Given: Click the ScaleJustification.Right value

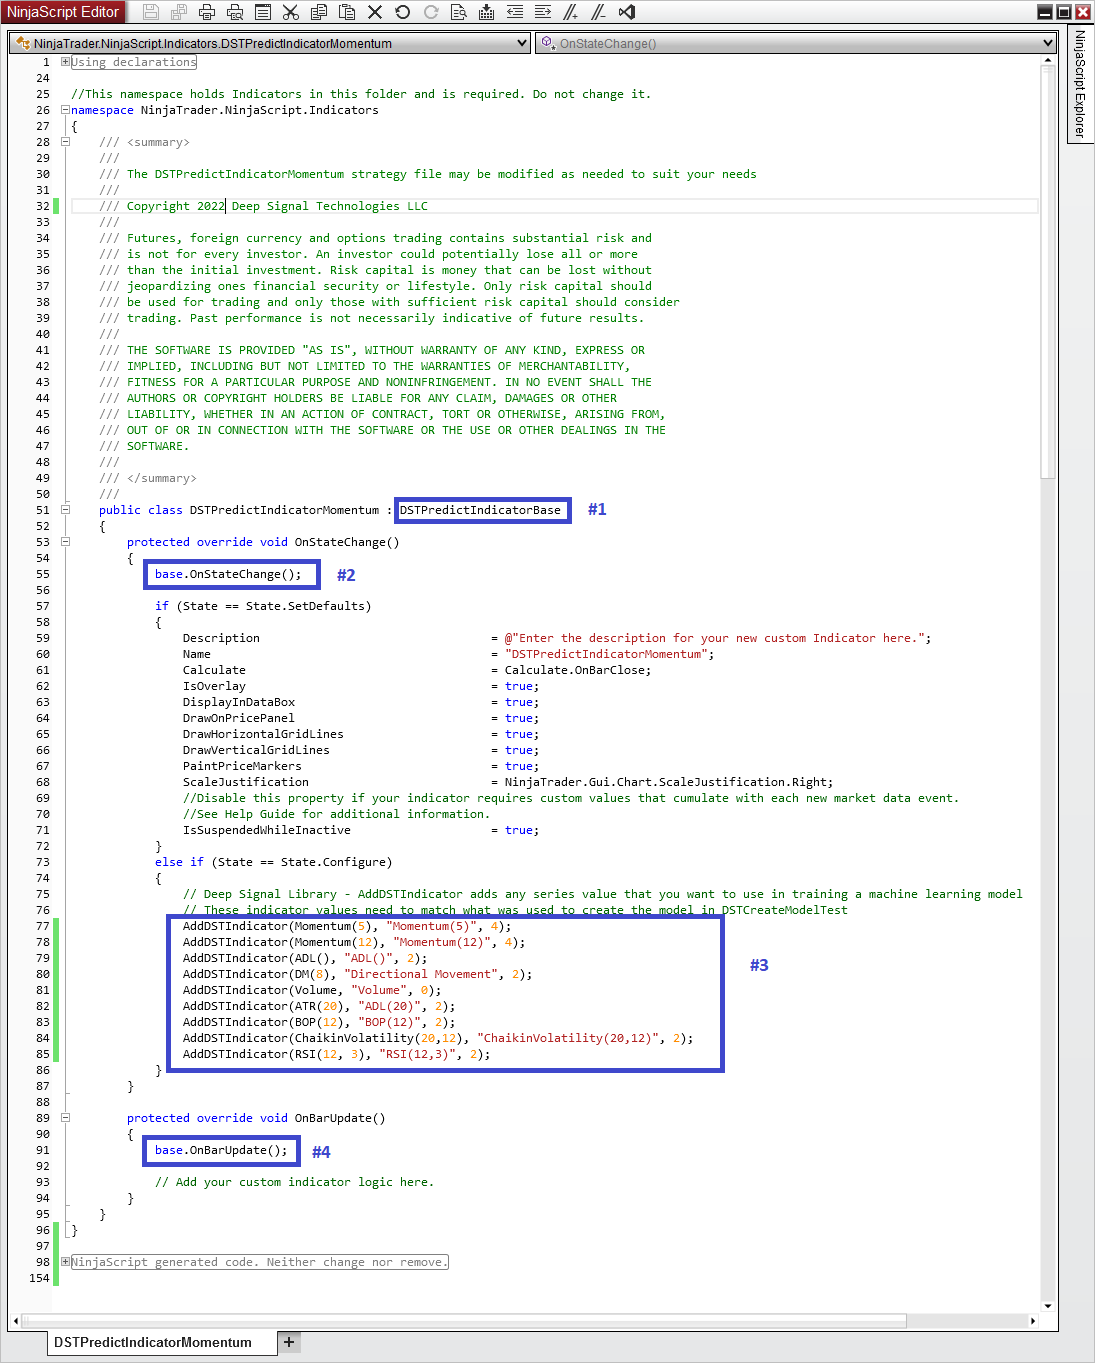Looking at the screenshot, I should [668, 782].
